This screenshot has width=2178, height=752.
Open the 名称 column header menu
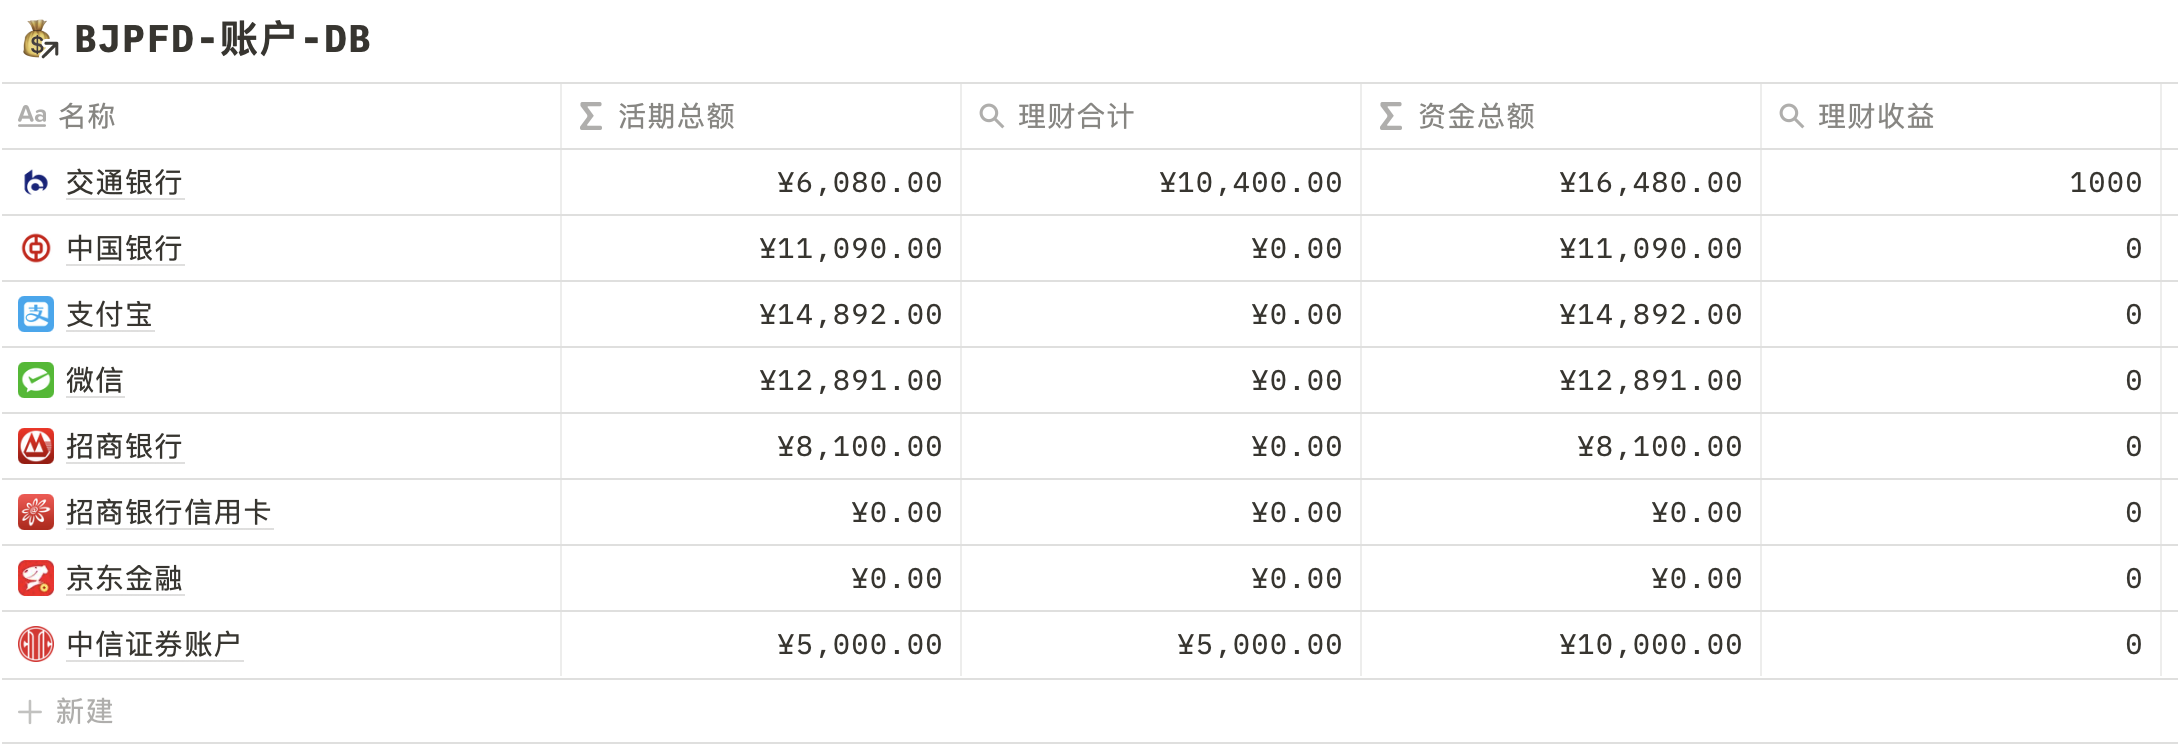87,116
